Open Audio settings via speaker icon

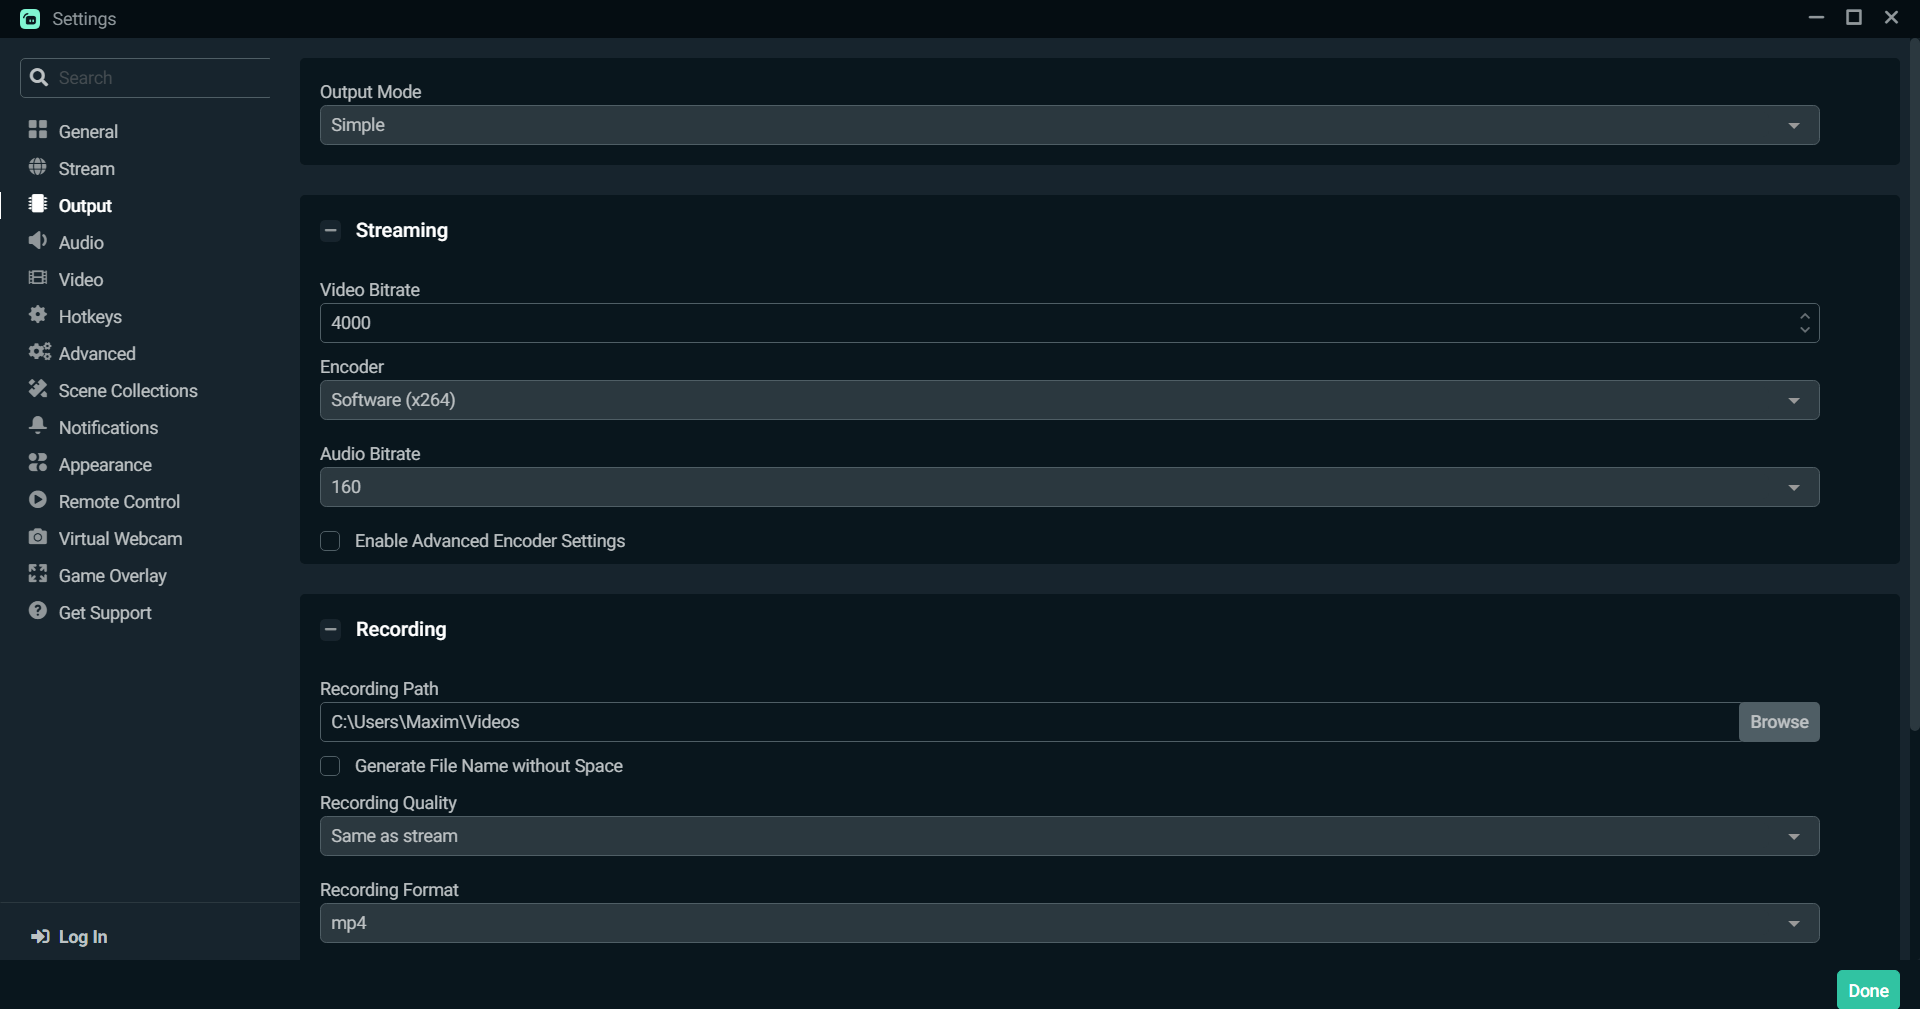pos(38,241)
